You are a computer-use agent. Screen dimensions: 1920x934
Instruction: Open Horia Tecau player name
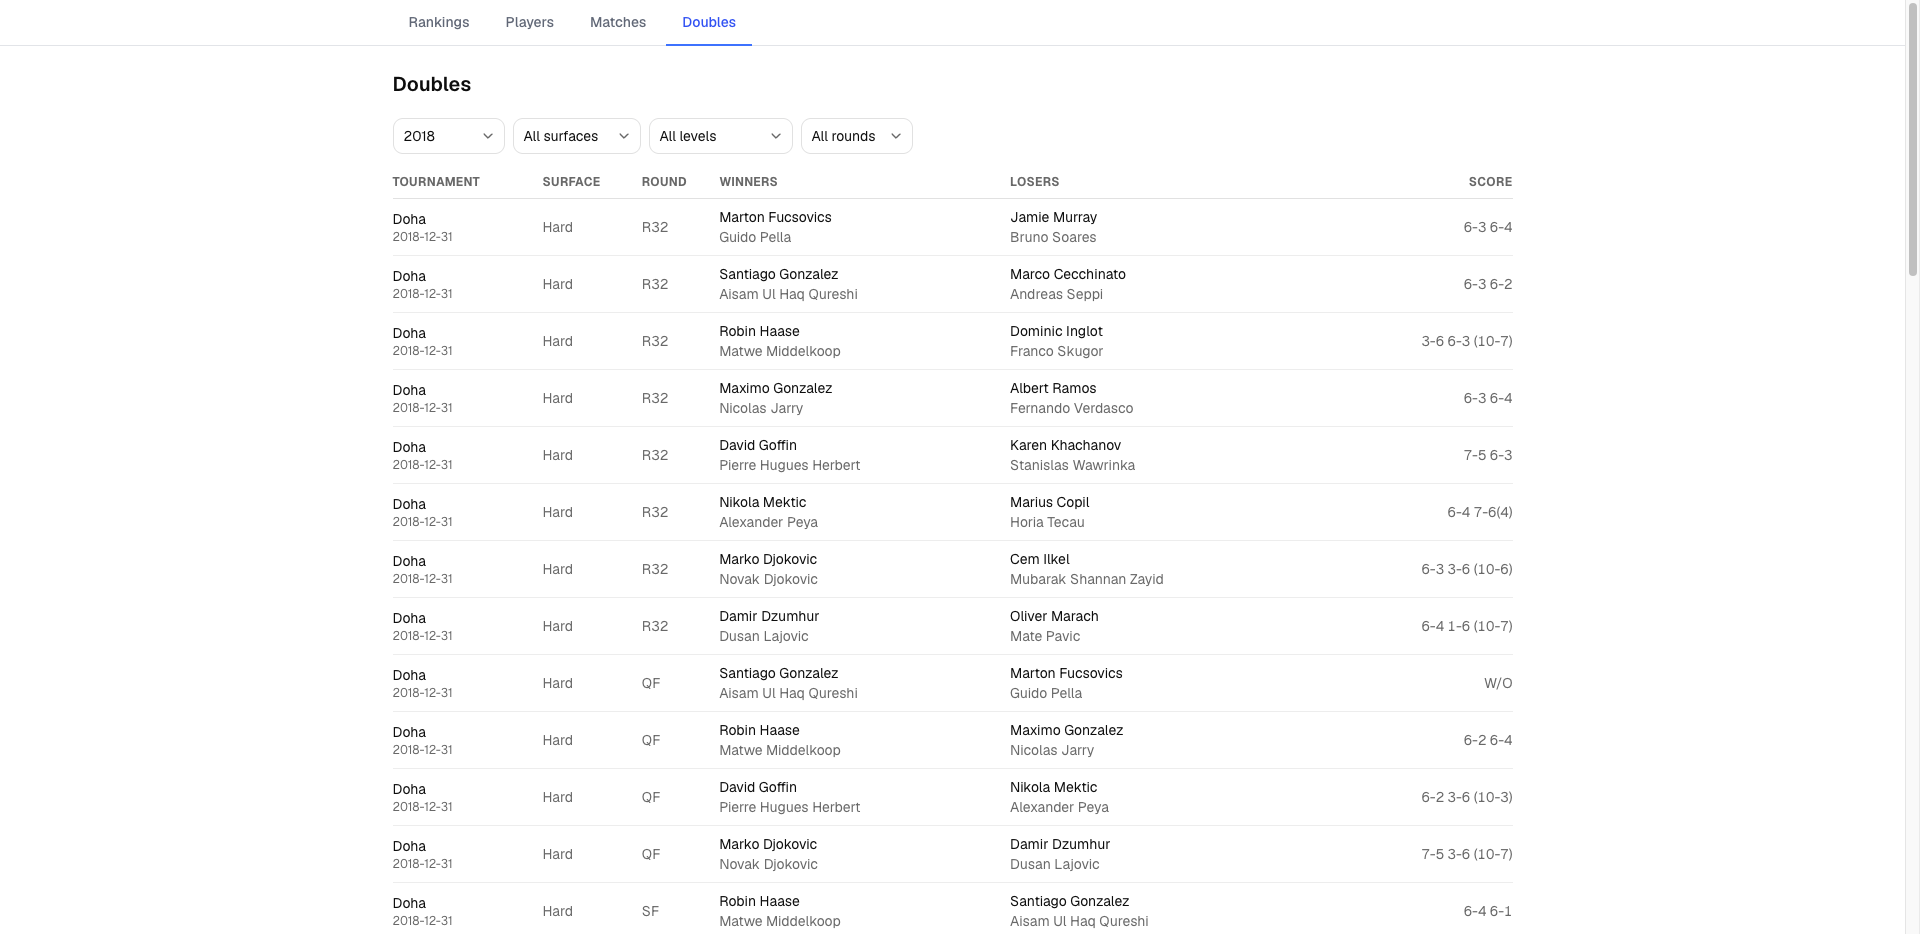click(x=1047, y=522)
